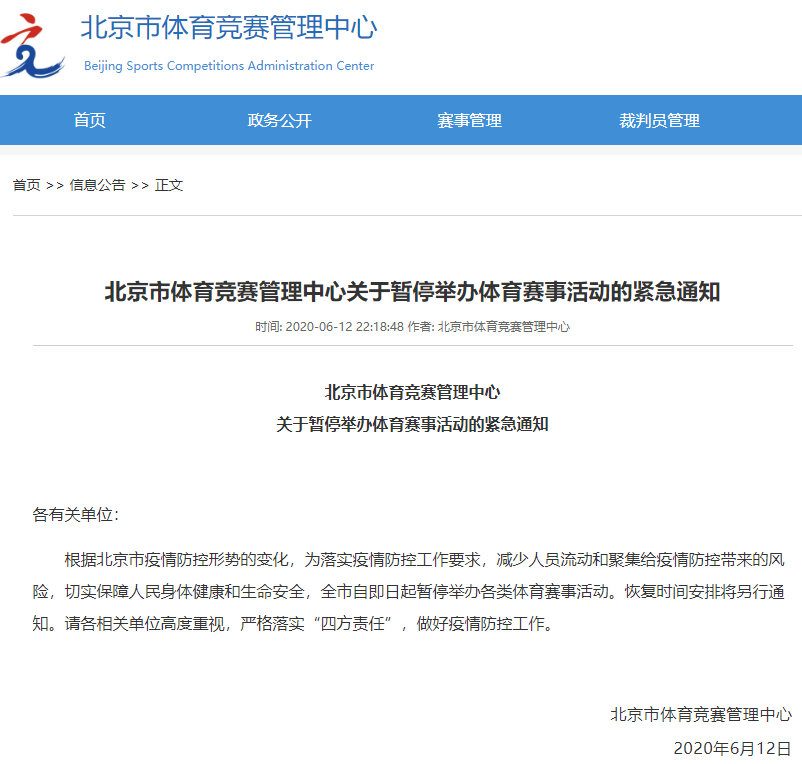Viewport: 802px width, 764px height.
Task: Click the salutation 各有关单位:
Action: (76, 514)
